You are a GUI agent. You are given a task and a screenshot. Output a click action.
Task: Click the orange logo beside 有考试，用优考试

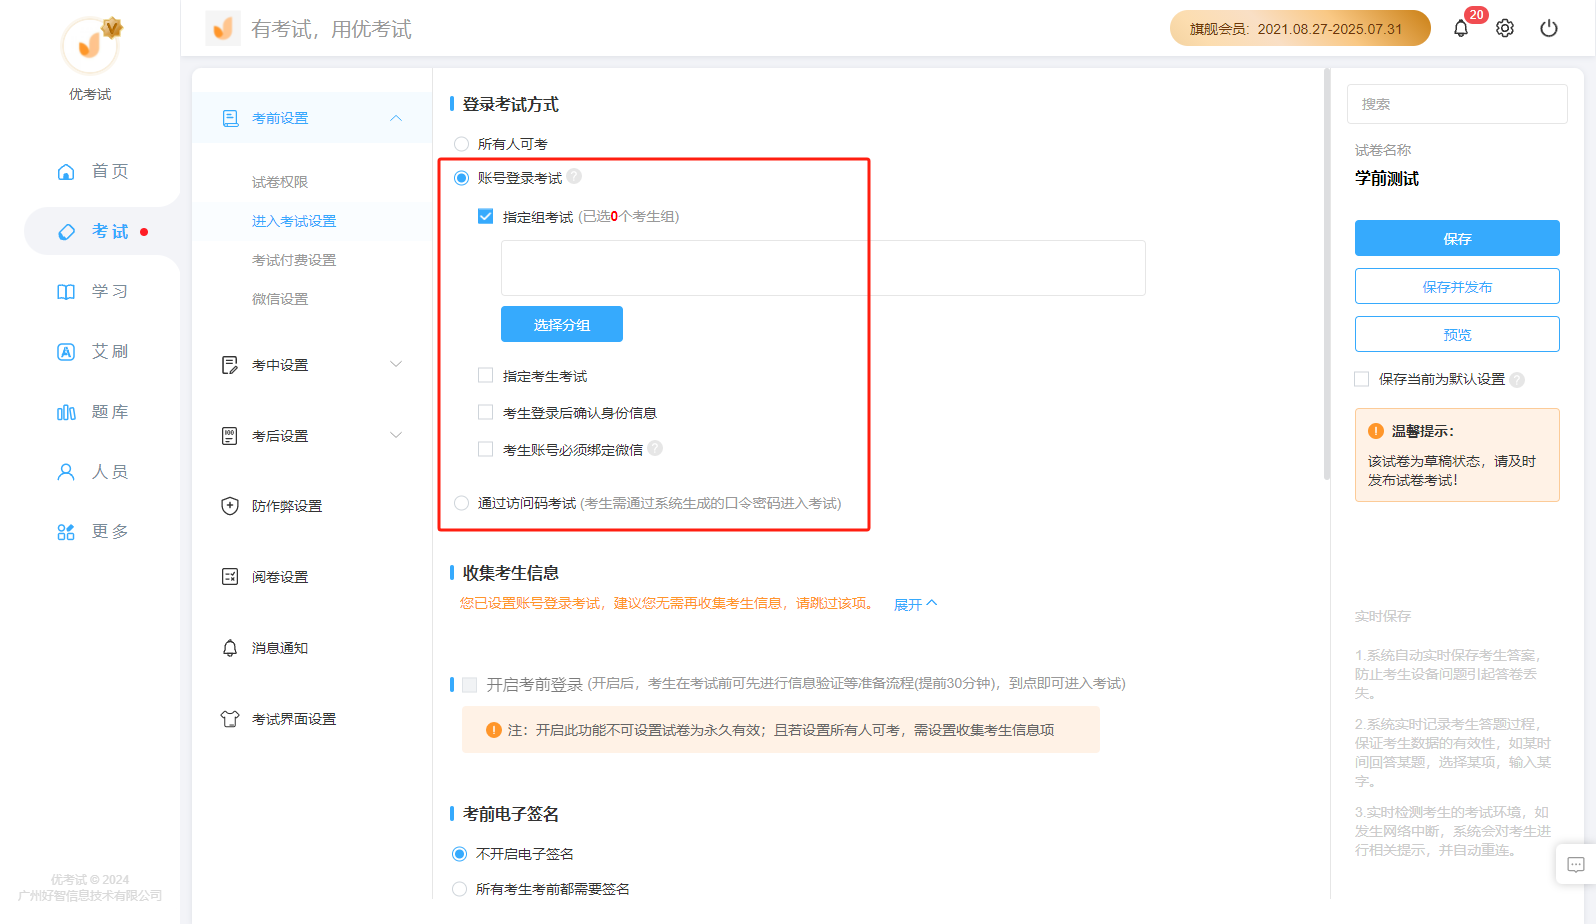(x=223, y=28)
